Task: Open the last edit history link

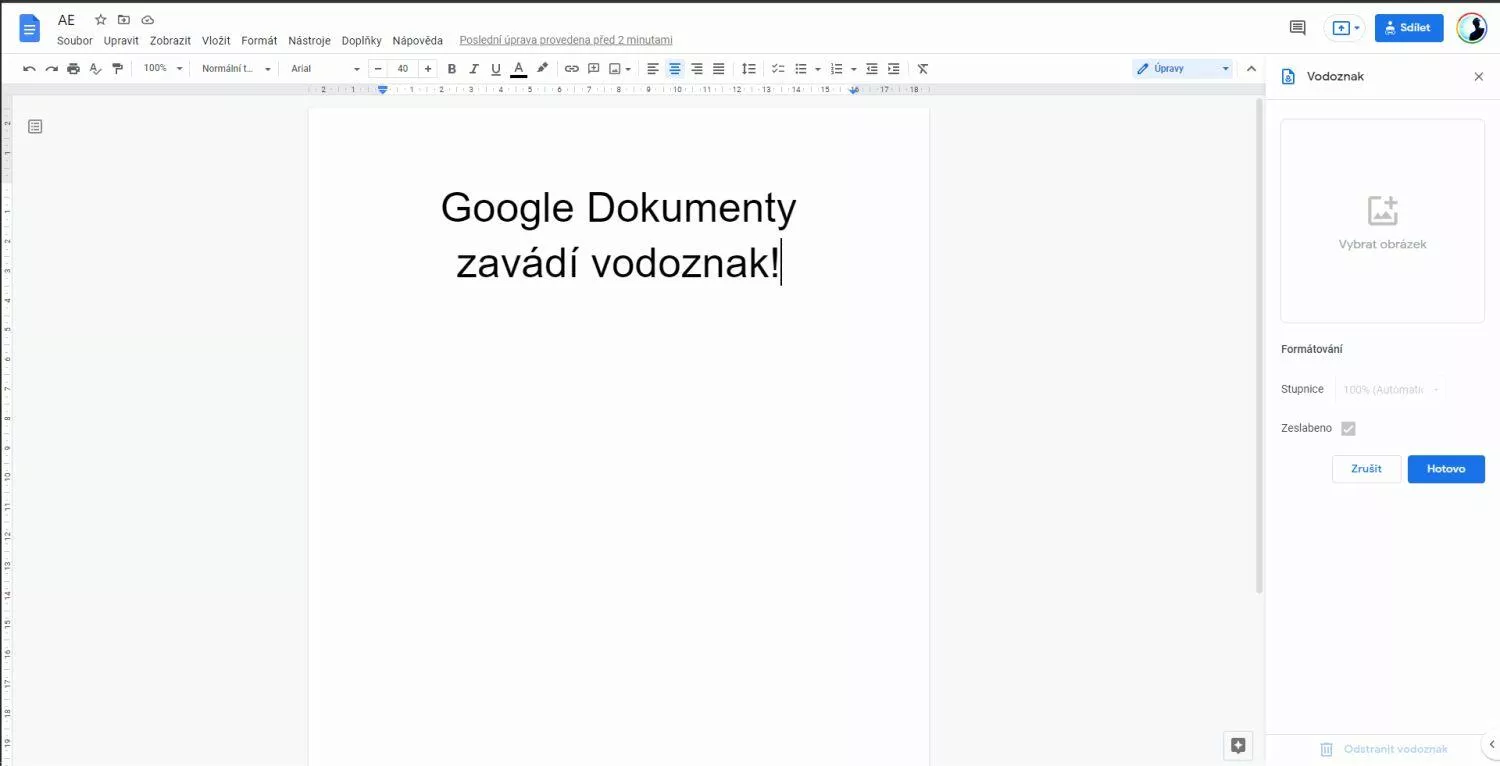Action: (x=566, y=41)
